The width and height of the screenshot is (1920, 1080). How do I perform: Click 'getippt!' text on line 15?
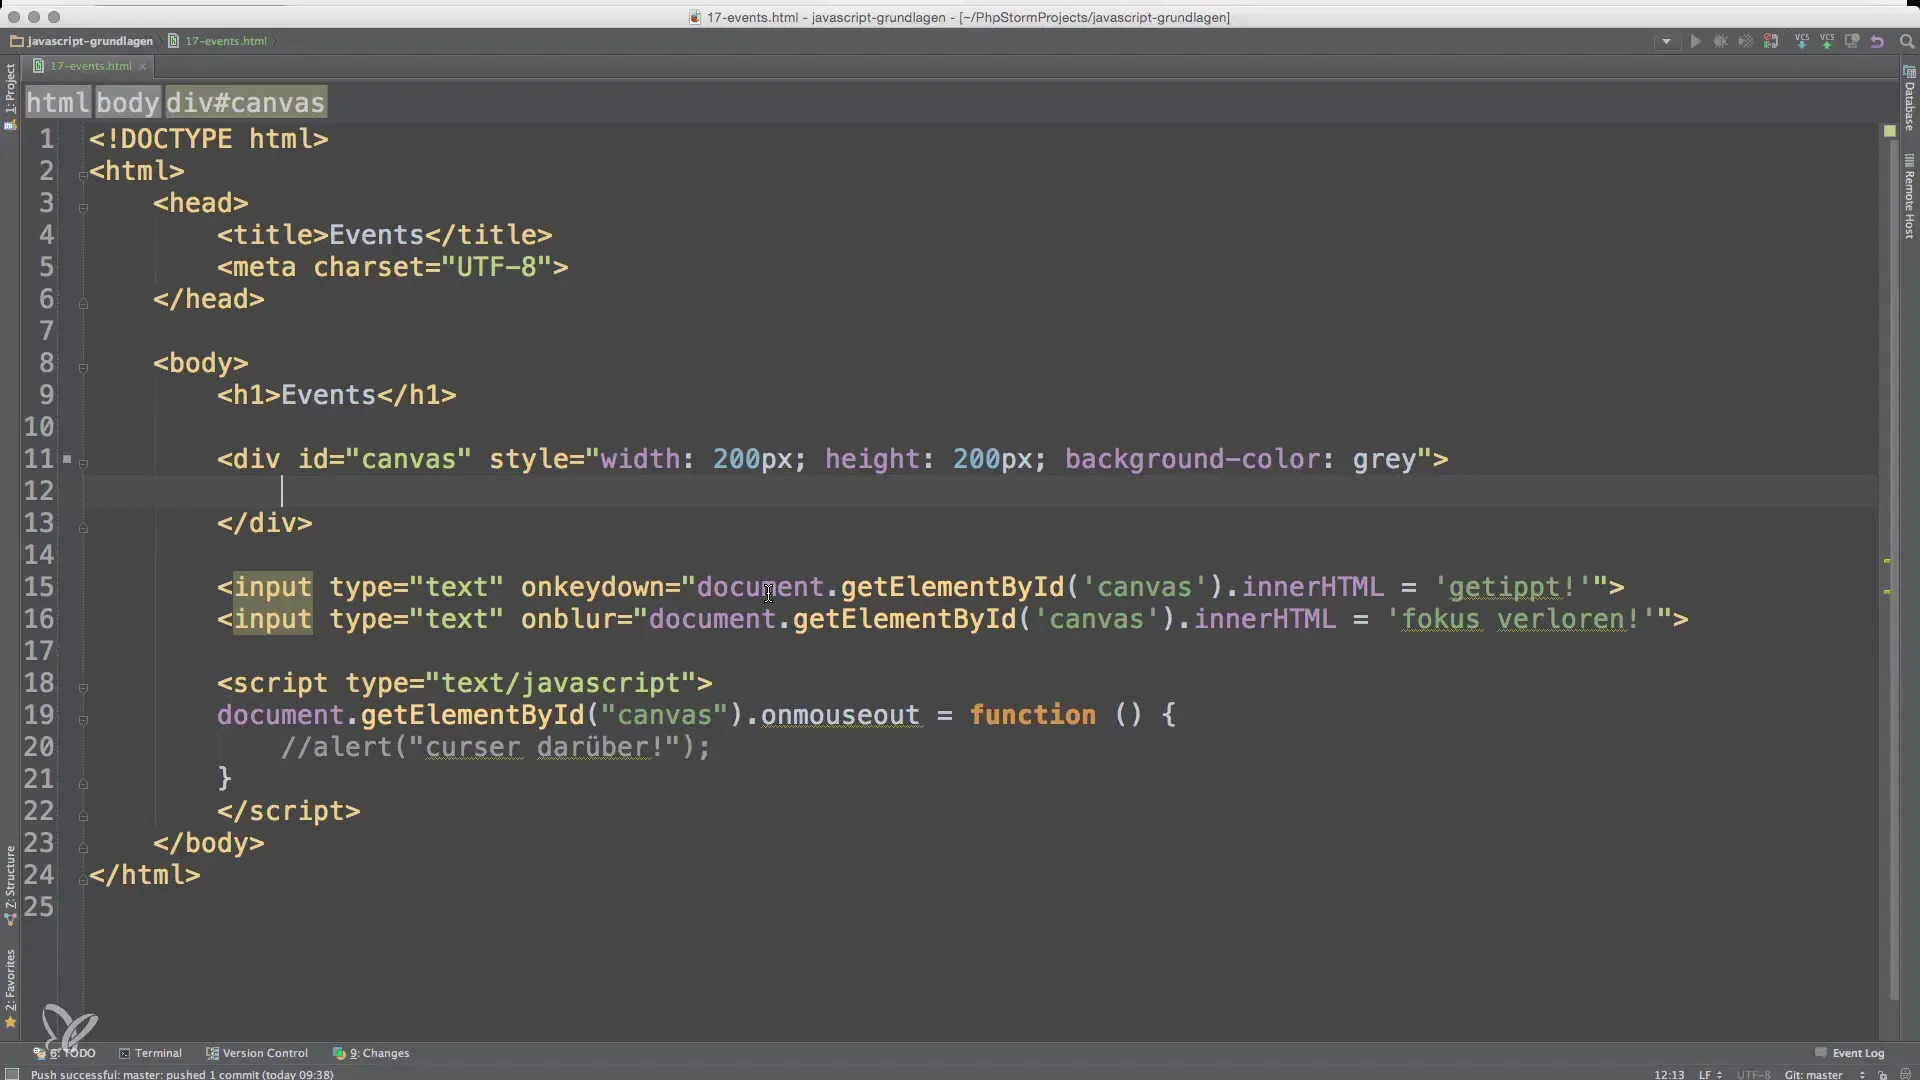click(x=1512, y=587)
